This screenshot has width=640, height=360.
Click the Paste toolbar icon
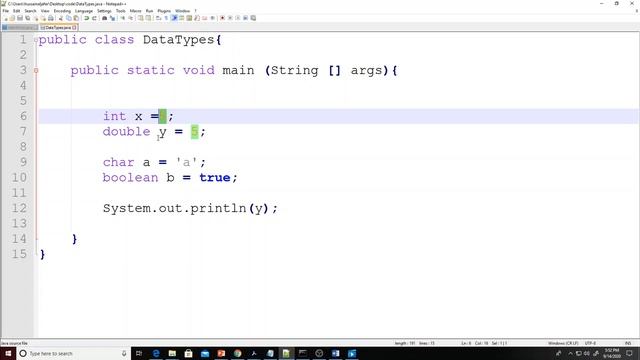click(x=76, y=18)
